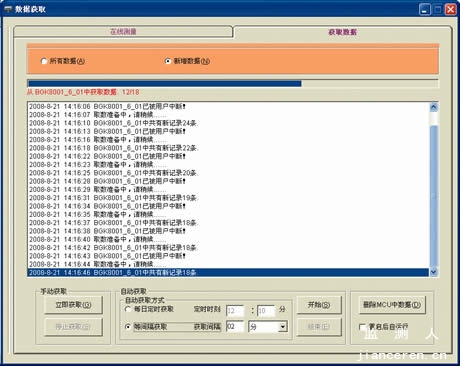Select the highlighted log row at 14:16:46
Viewport: 460px width, 366px height.
(x=228, y=272)
